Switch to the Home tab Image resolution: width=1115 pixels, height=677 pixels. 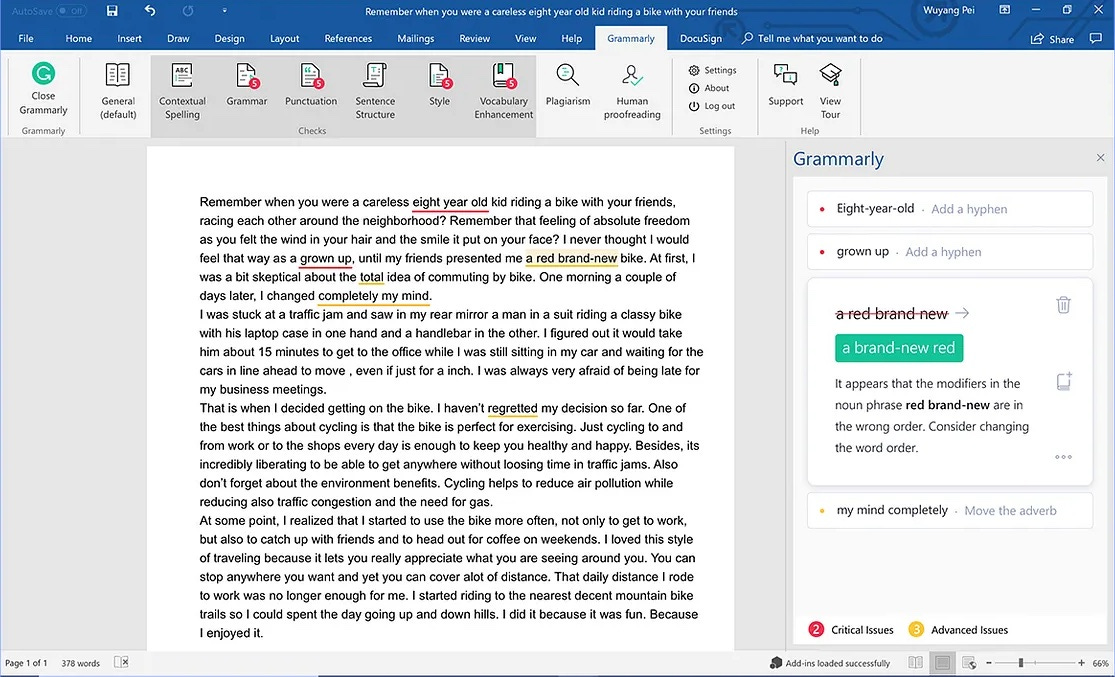78,38
